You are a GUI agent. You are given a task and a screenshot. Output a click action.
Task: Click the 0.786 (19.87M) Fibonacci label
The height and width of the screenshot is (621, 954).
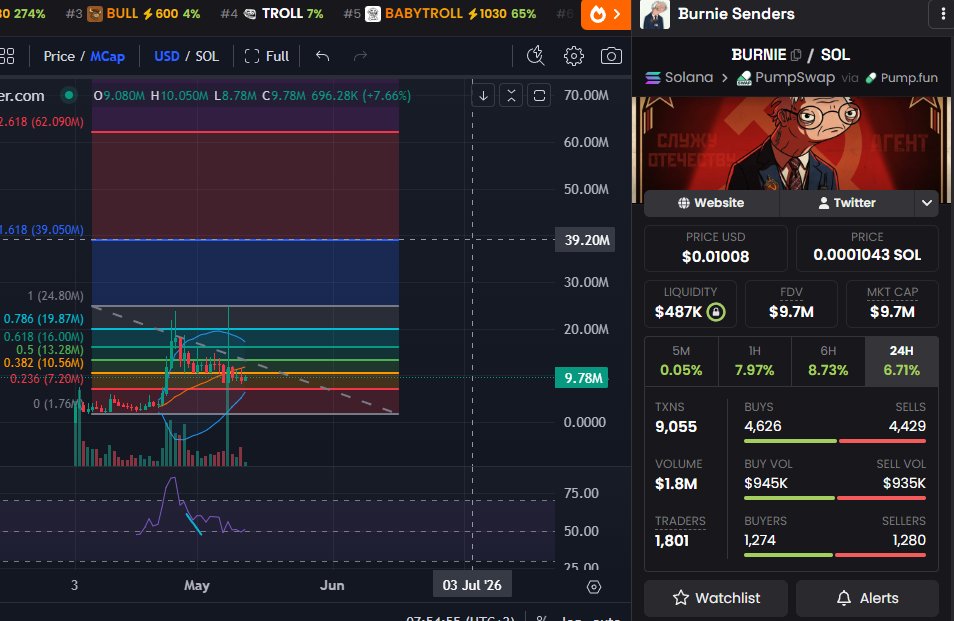43,319
